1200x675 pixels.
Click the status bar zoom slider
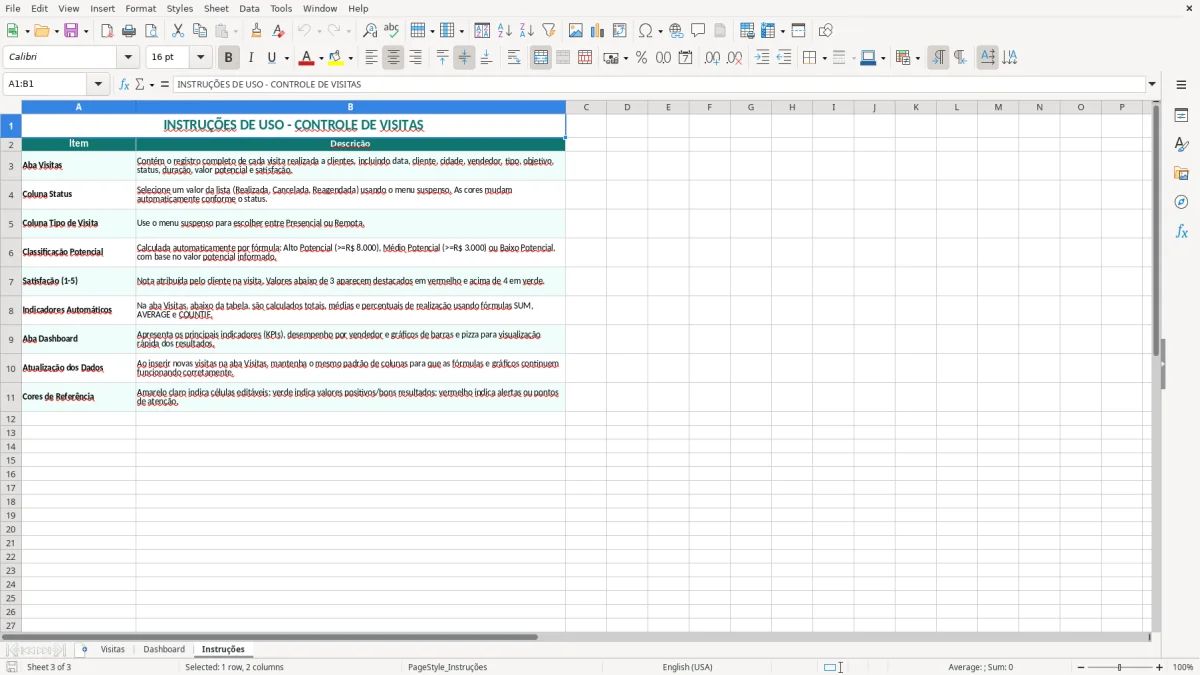click(1118, 667)
